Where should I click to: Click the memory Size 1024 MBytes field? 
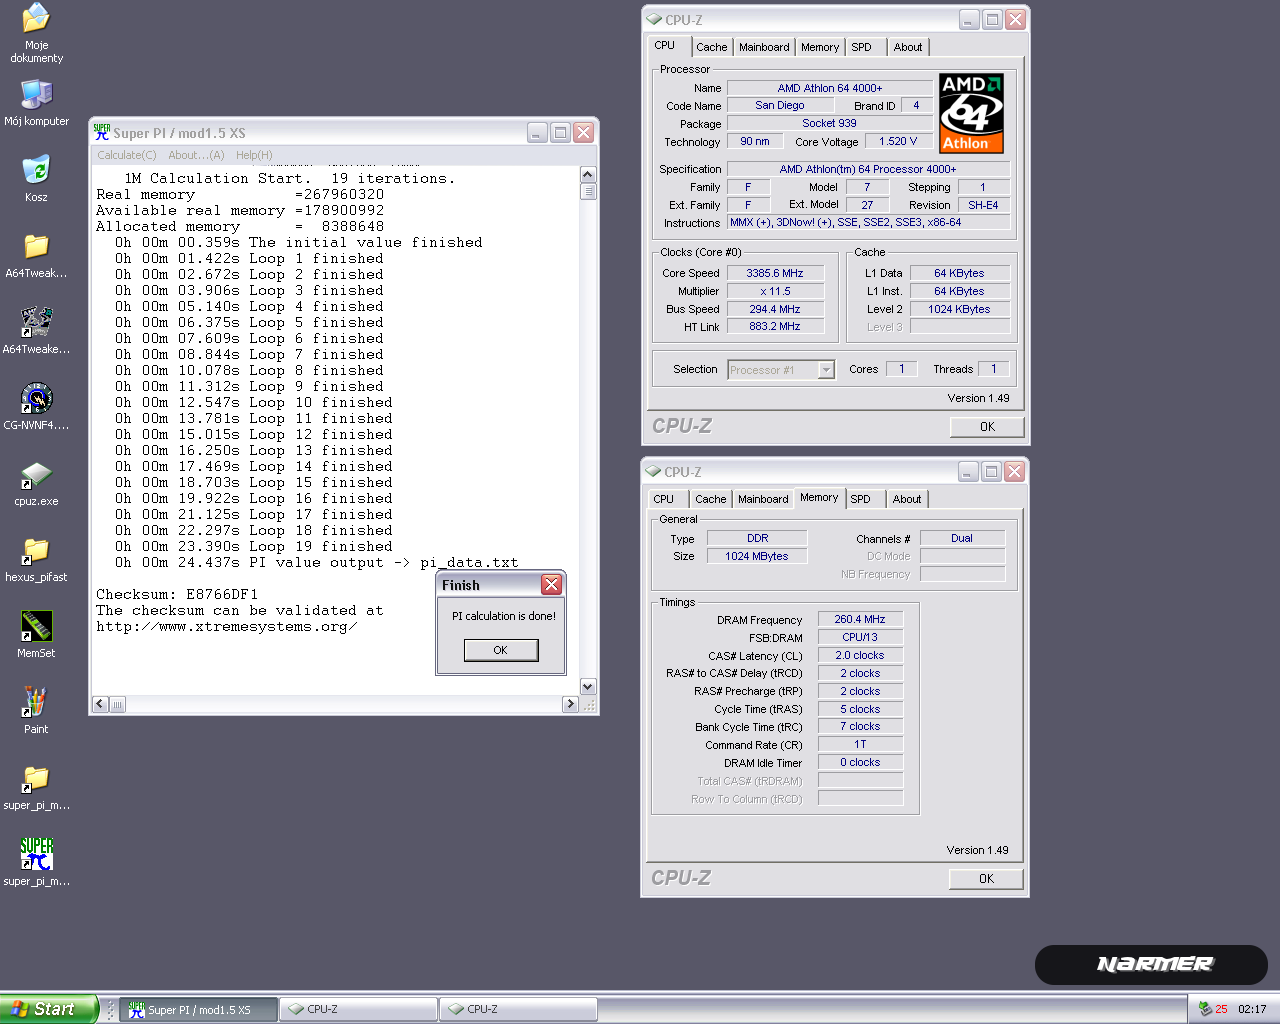coord(757,556)
